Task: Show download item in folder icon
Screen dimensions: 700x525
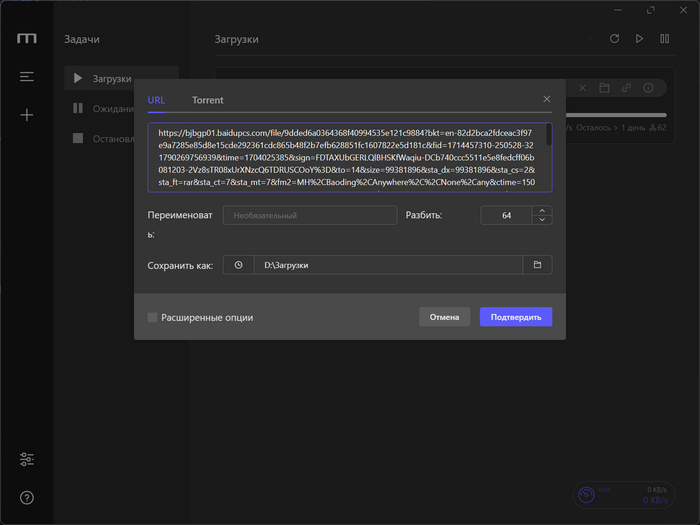Action: click(x=604, y=88)
